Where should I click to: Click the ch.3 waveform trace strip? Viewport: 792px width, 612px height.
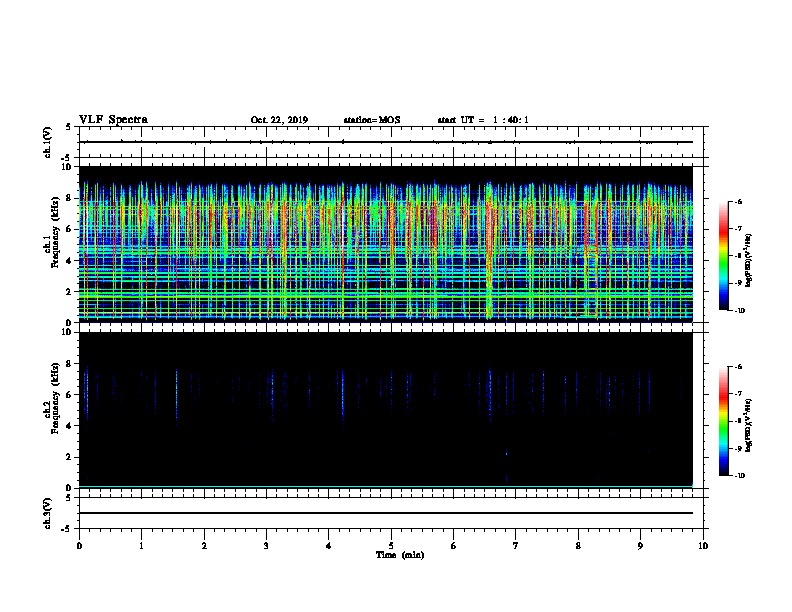[391, 513]
